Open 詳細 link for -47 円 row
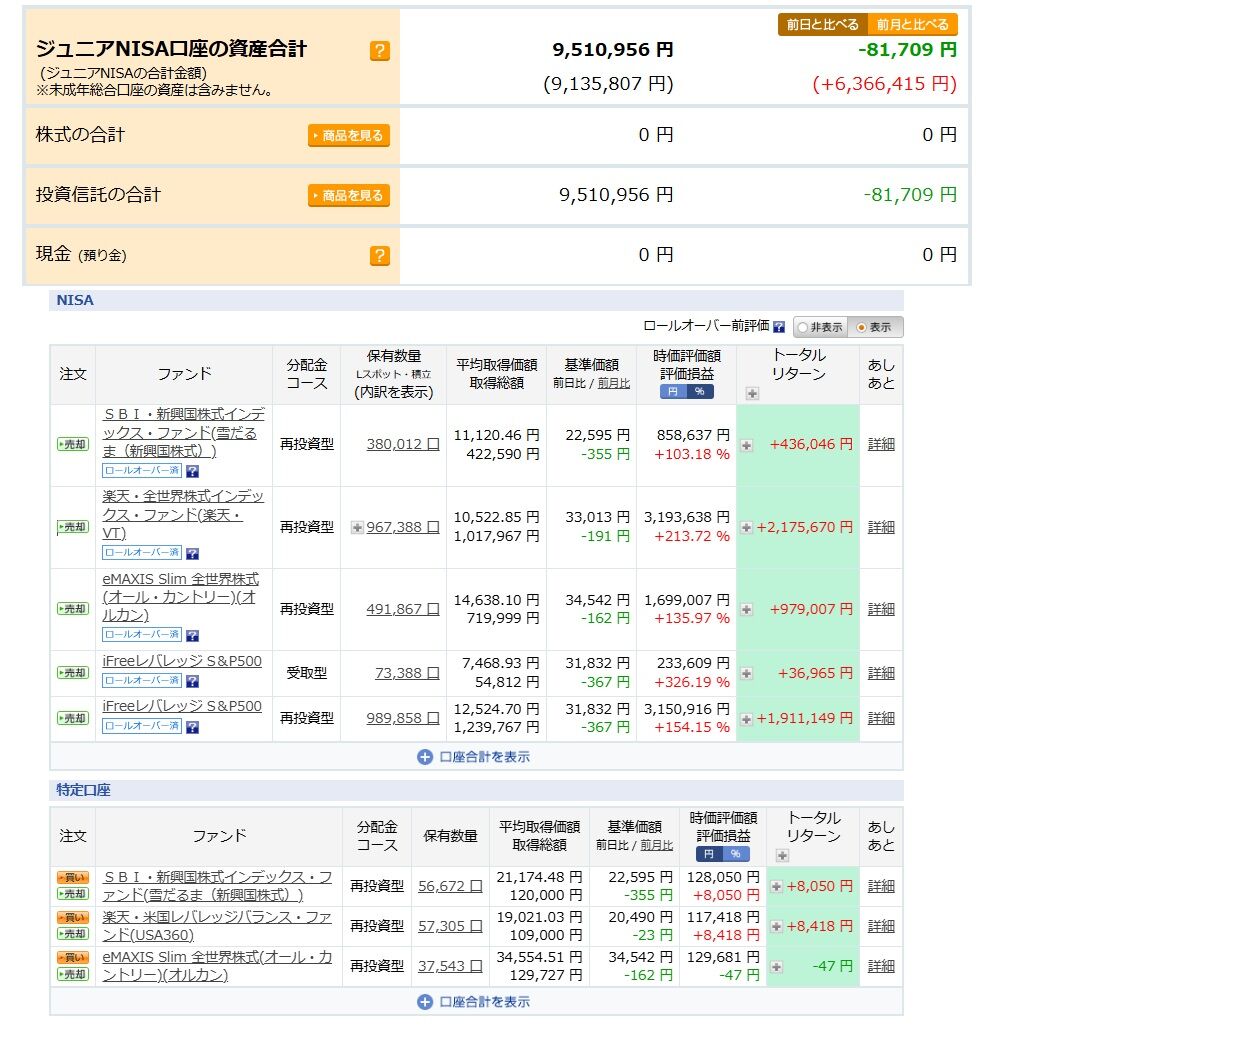The image size is (1236, 1039). click(881, 966)
